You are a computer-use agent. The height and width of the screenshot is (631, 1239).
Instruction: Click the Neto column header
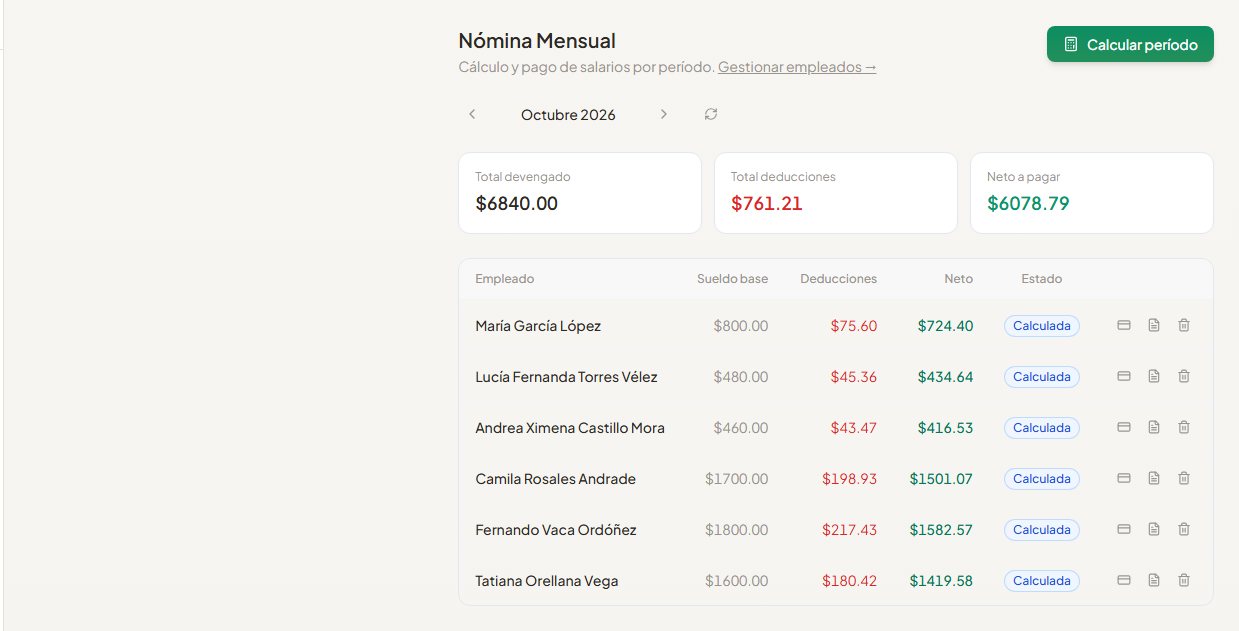click(958, 279)
